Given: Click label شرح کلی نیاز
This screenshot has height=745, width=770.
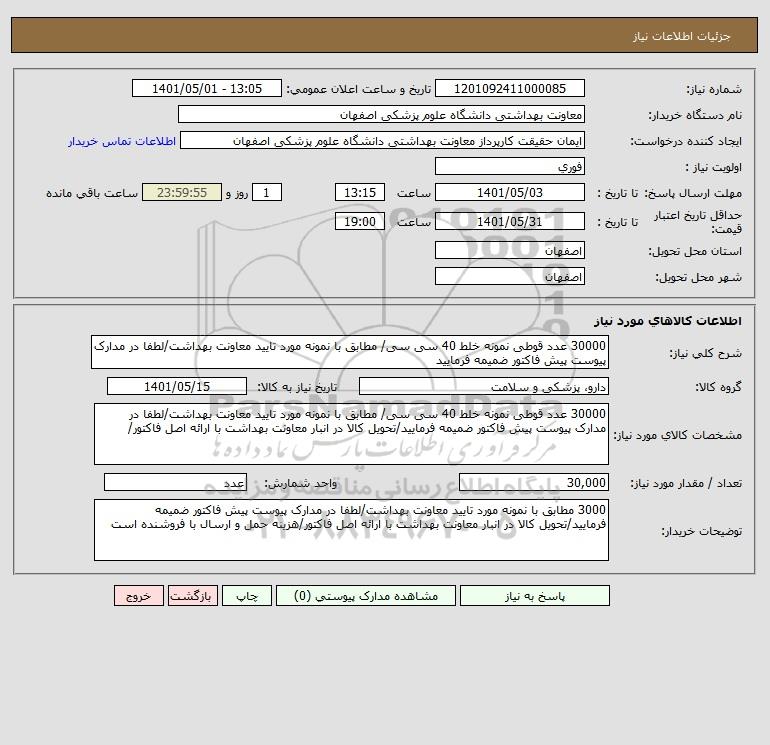Looking at the screenshot, I should 706,354.
